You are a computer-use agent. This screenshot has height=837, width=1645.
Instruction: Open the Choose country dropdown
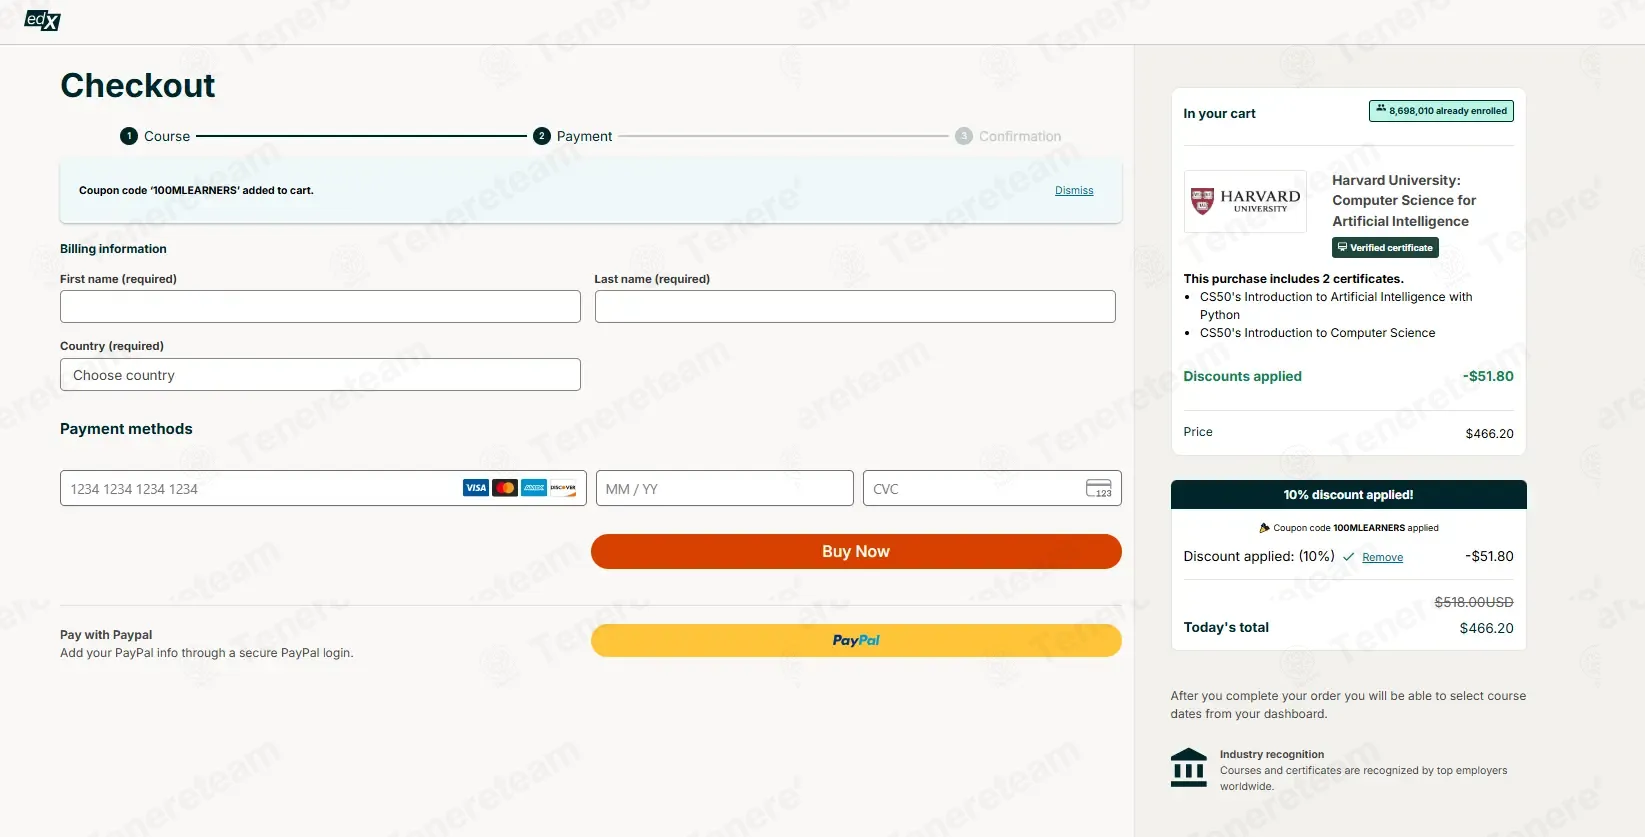coord(320,375)
